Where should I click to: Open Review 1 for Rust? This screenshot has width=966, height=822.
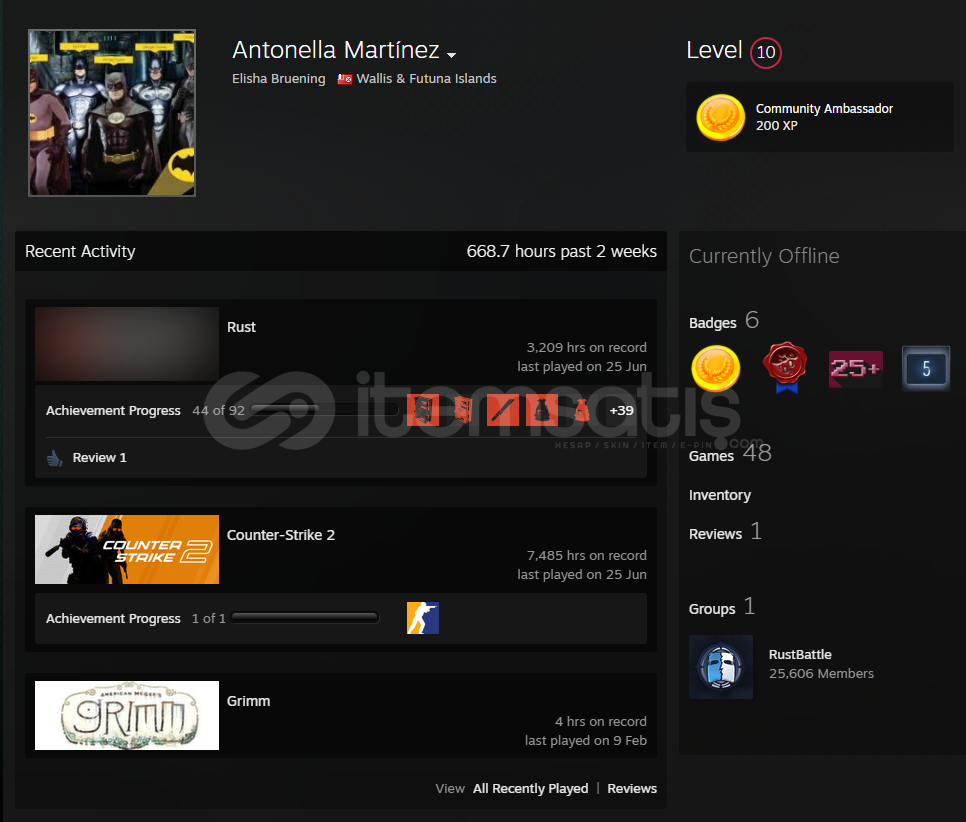99,458
